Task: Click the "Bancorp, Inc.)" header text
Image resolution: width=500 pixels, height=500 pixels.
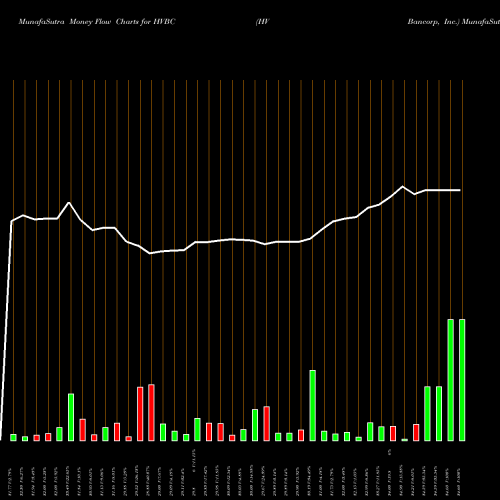Action: (x=434, y=22)
